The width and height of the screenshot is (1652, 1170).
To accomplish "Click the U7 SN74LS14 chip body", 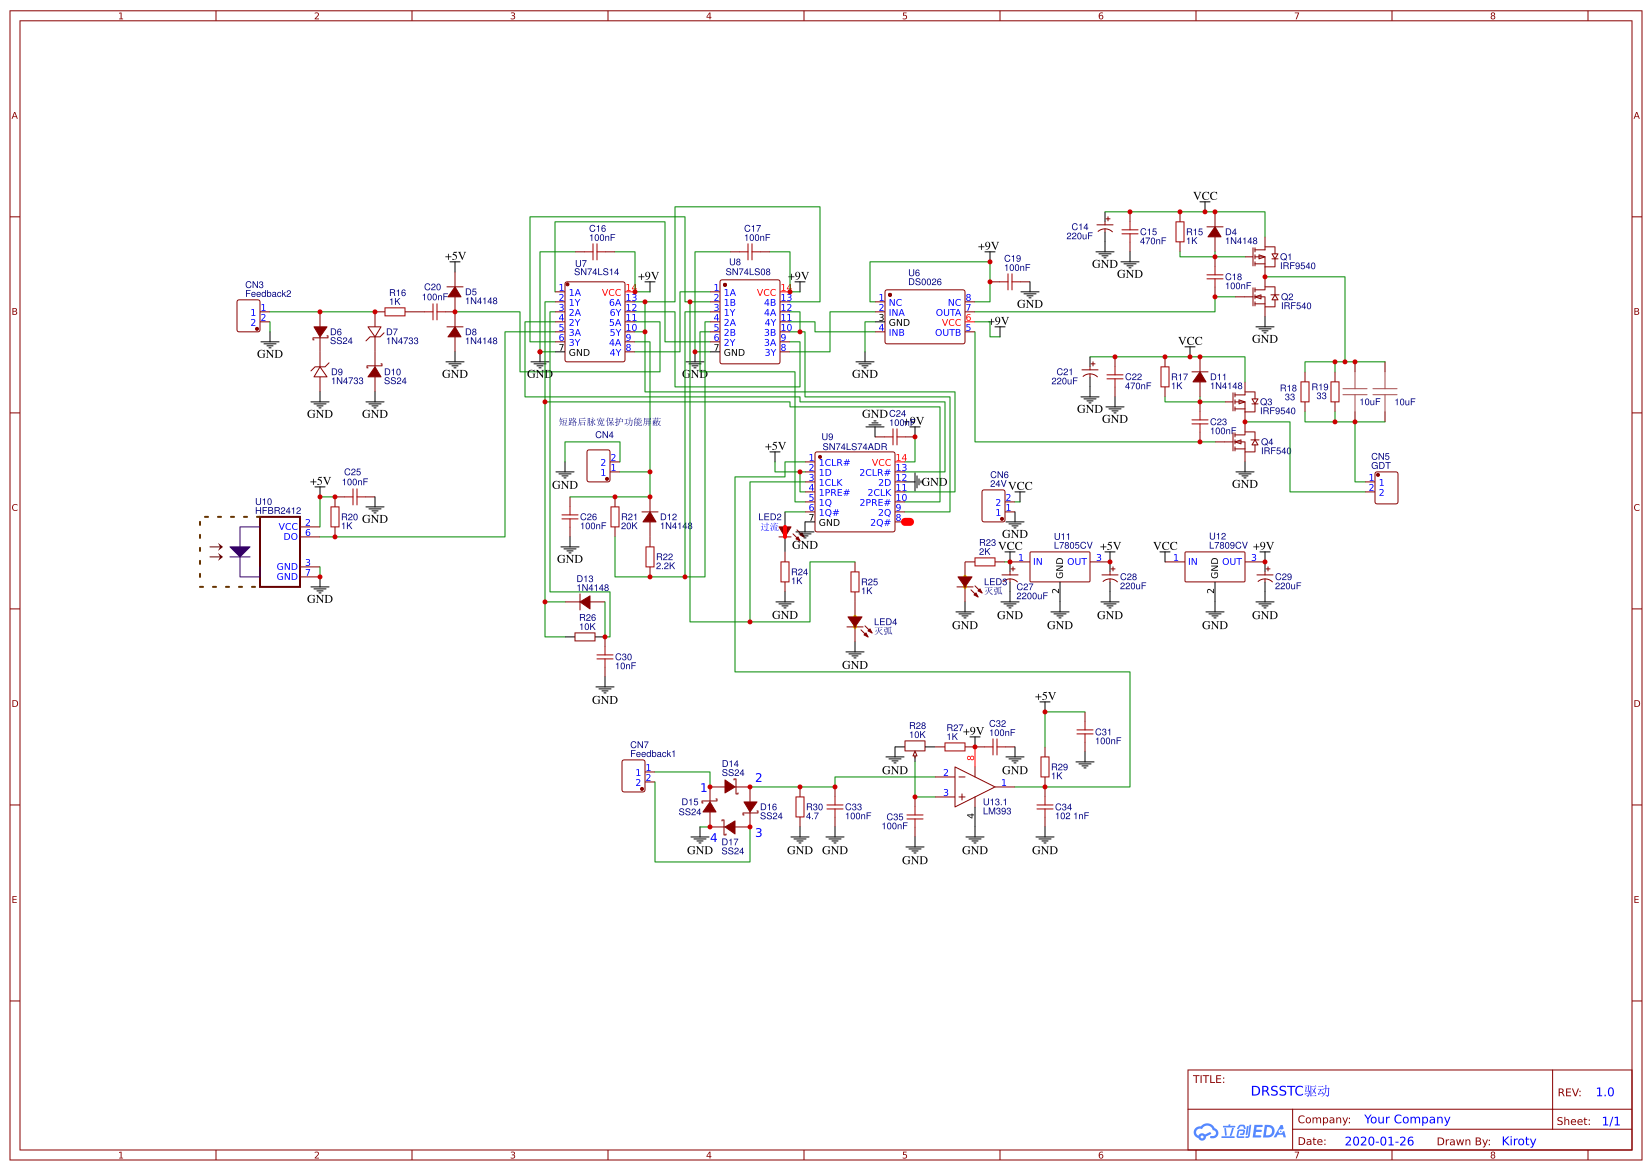I will pos(595,322).
